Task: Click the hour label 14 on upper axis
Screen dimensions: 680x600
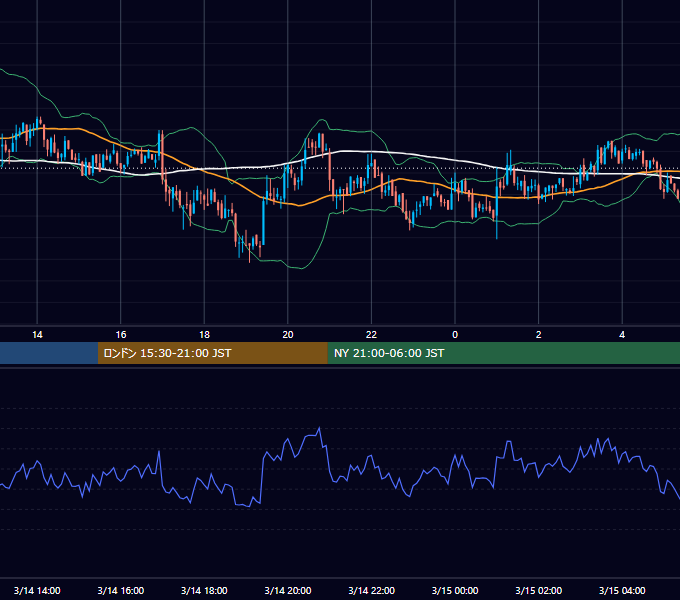Action: (x=37, y=335)
